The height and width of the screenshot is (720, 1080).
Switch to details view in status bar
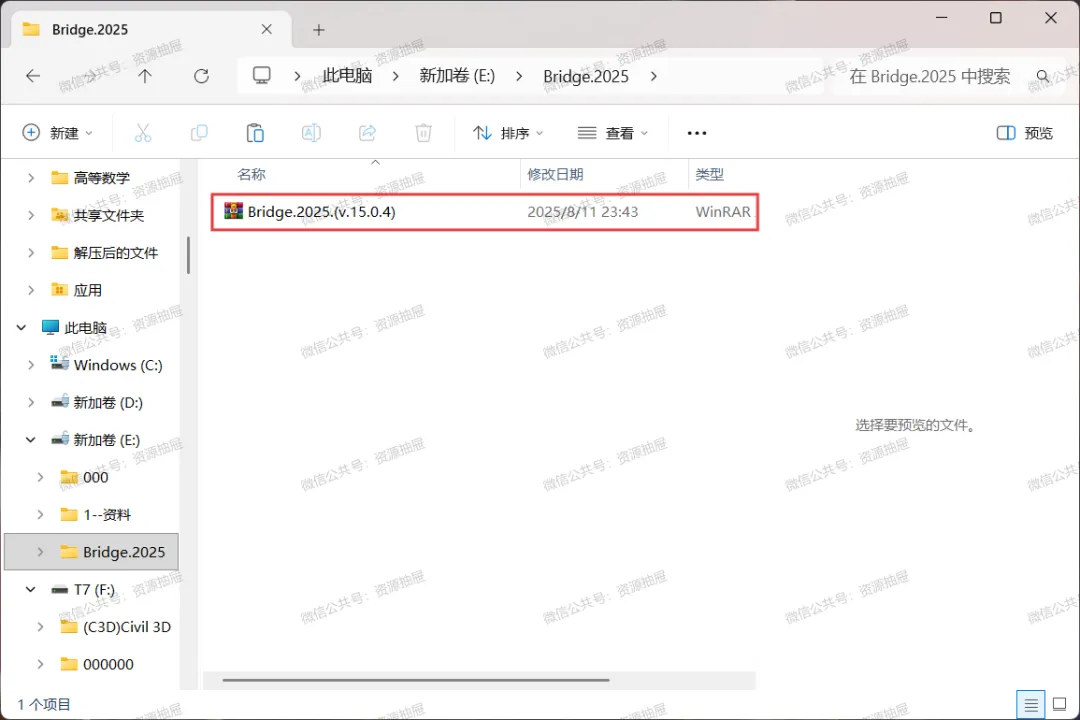[1030, 705]
